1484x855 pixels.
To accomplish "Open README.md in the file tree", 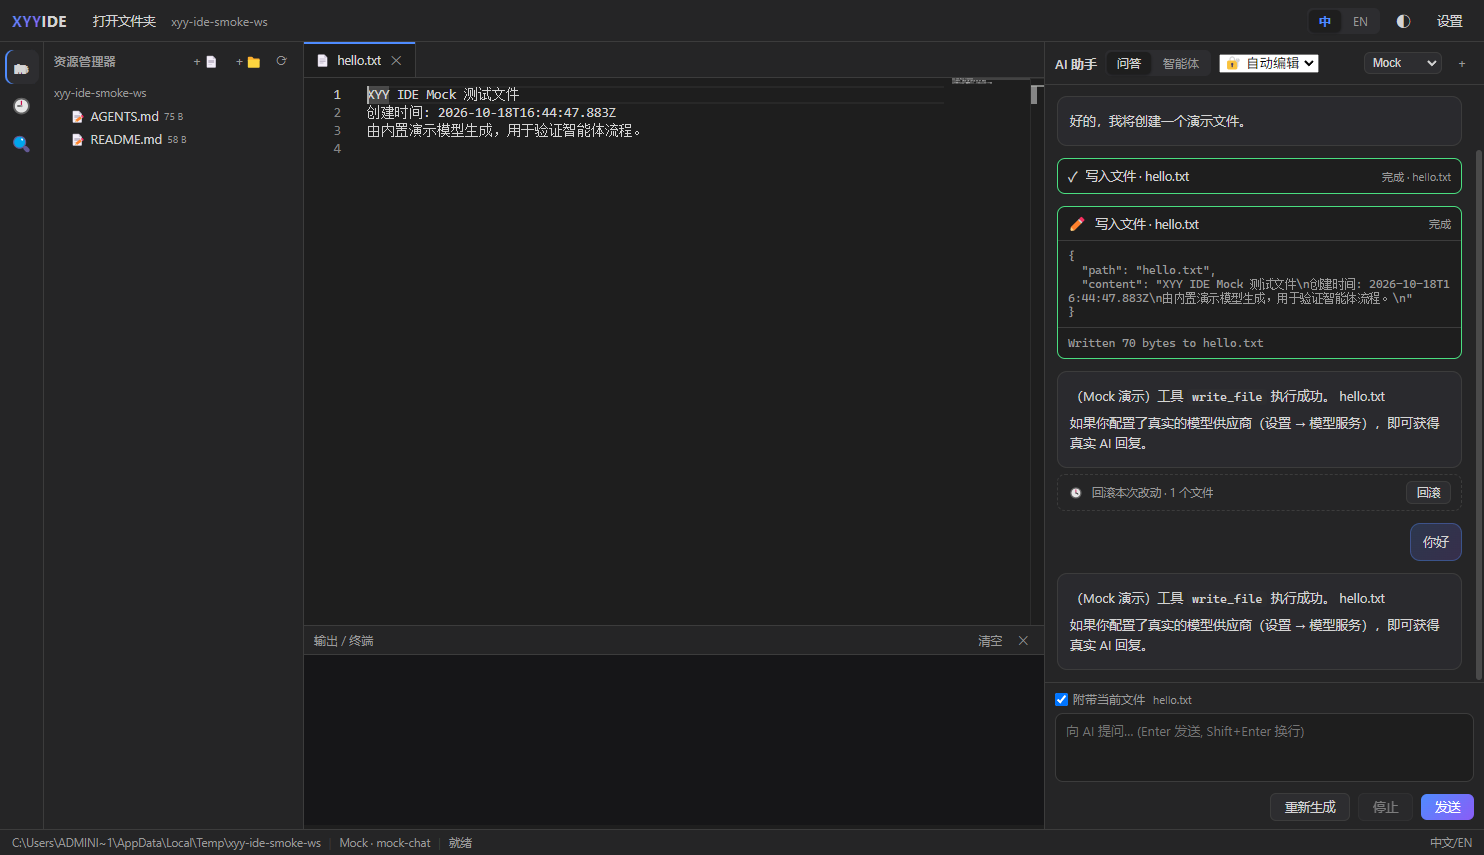I will pos(126,140).
